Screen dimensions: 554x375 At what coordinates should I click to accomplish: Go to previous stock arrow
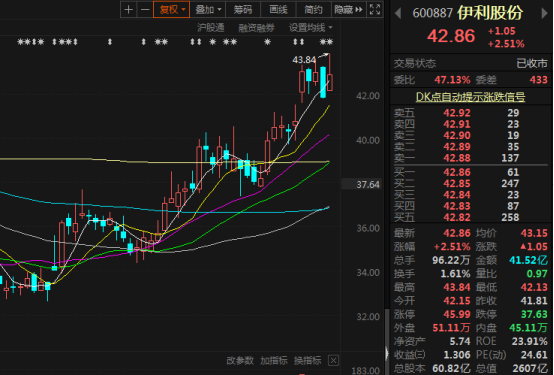pos(398,14)
